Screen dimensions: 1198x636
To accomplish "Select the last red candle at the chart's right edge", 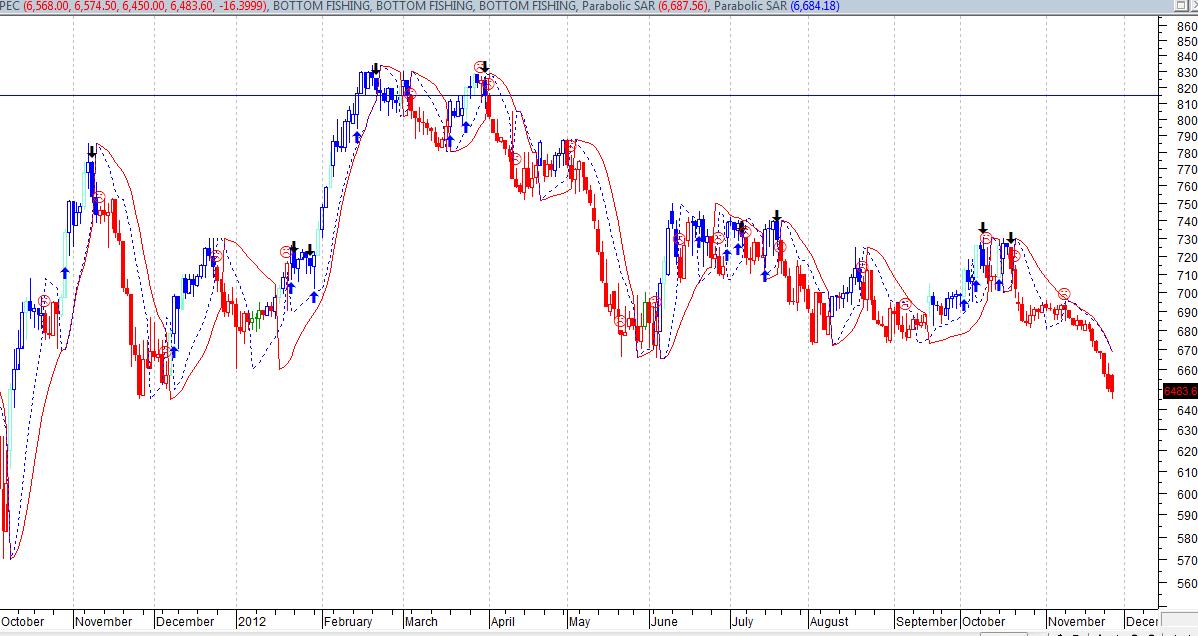I will pyautogui.click(x=1111, y=383).
